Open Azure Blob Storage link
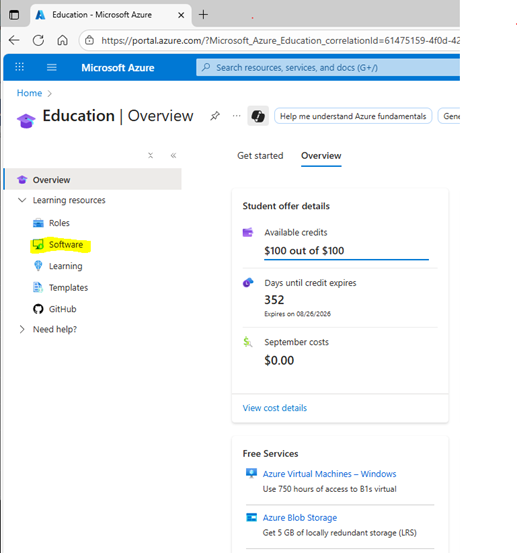The height and width of the screenshot is (553, 517). tap(300, 518)
